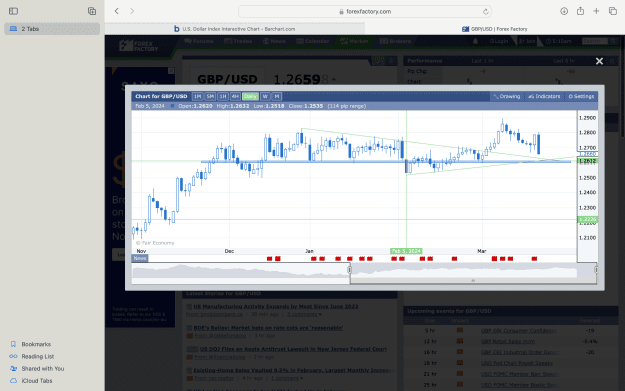Viewport: 625px width, 391px height.
Task: Open Safari's new tab group icon
Action: click(x=92, y=11)
